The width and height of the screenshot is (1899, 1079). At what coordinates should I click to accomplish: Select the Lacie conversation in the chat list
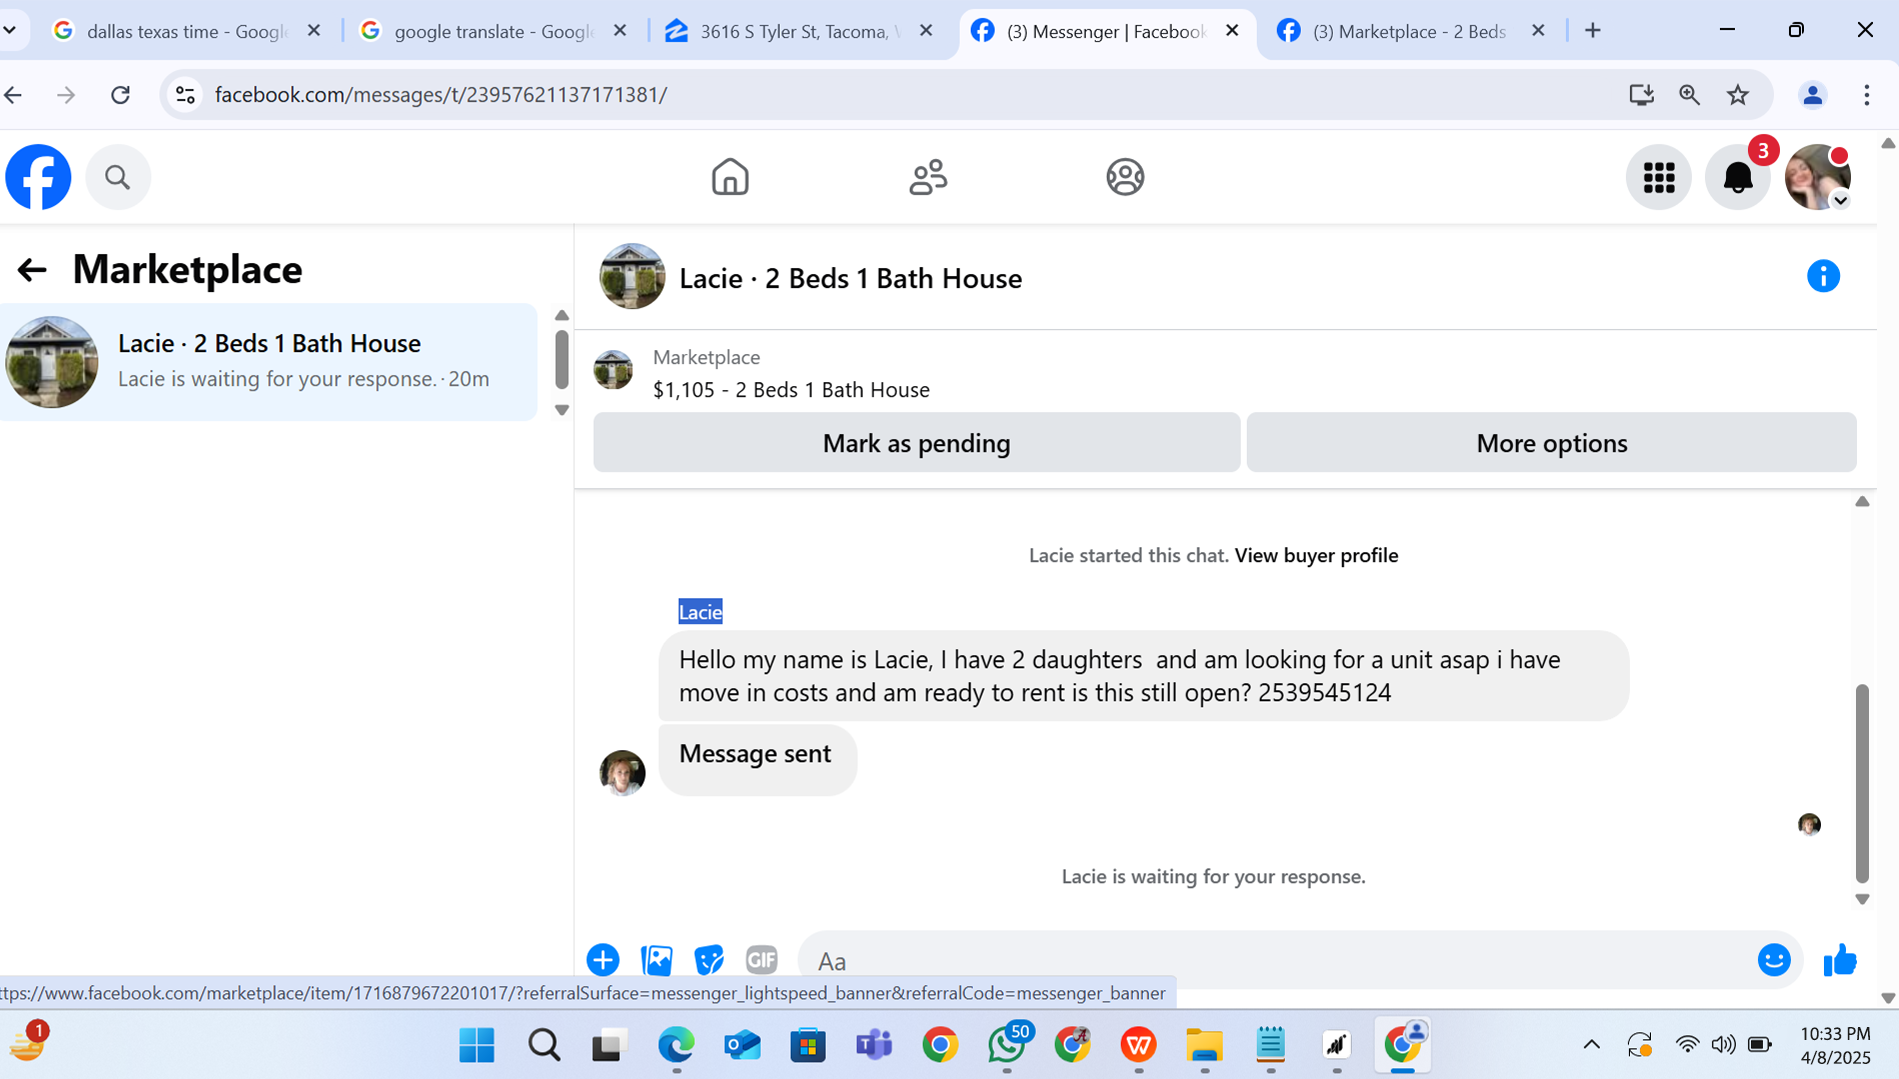(x=268, y=362)
